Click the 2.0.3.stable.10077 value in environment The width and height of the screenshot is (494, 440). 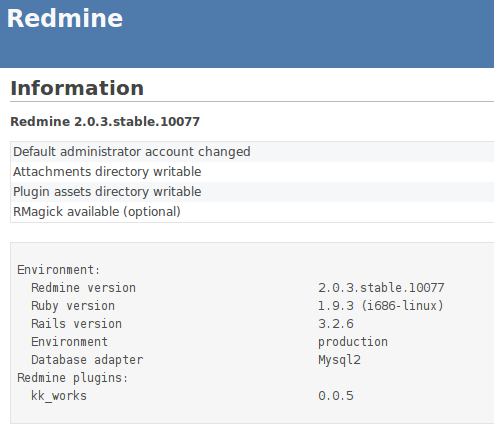click(x=381, y=288)
